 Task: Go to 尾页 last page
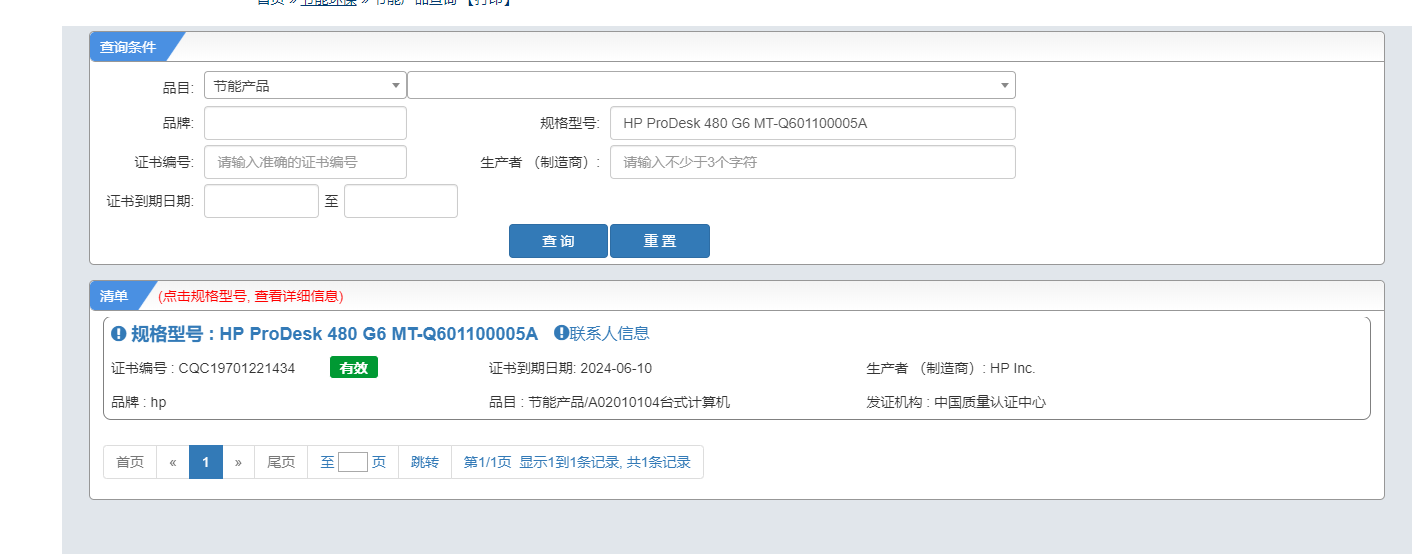281,462
